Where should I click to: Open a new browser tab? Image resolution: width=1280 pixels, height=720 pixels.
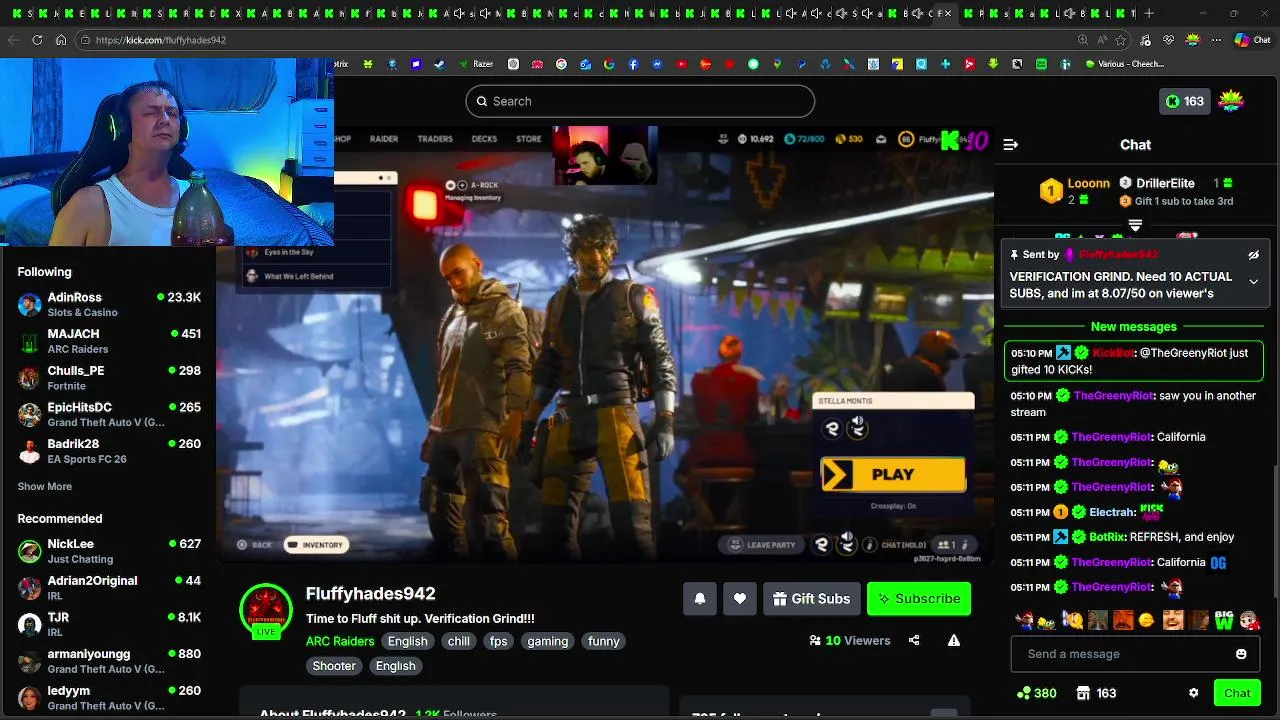pos(1149,14)
